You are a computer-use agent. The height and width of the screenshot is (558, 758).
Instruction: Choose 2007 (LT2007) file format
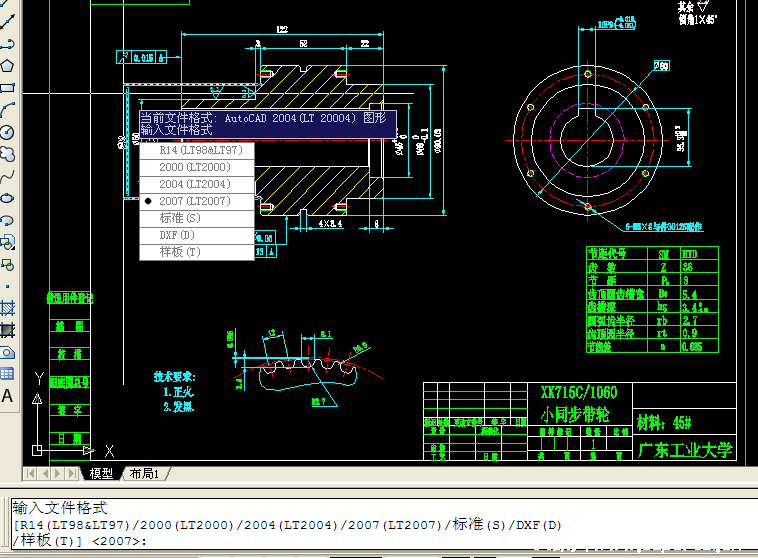(x=197, y=201)
